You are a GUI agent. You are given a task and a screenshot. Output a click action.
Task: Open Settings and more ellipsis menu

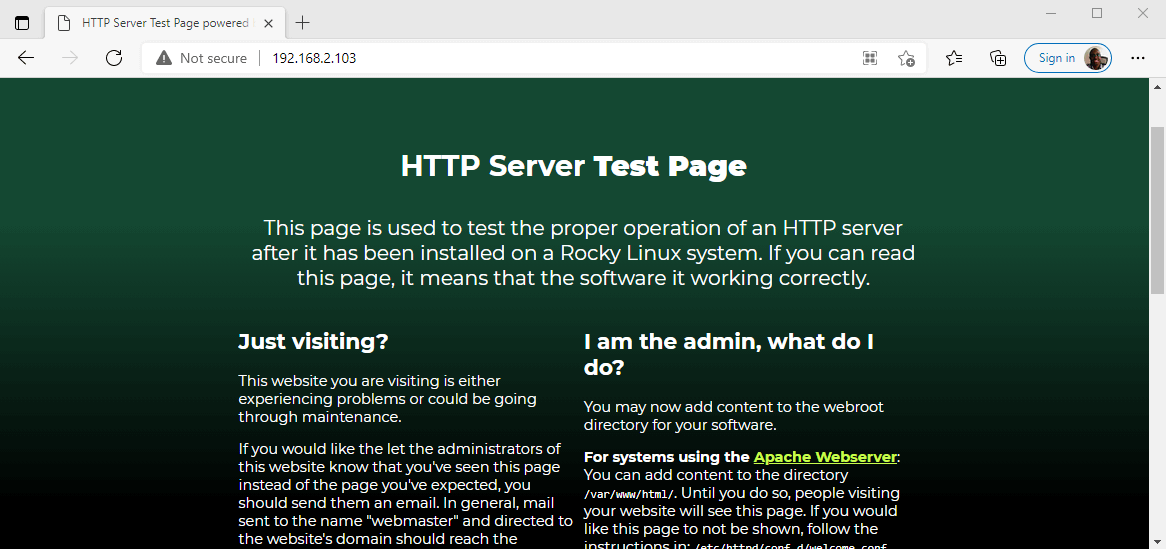coord(1138,58)
